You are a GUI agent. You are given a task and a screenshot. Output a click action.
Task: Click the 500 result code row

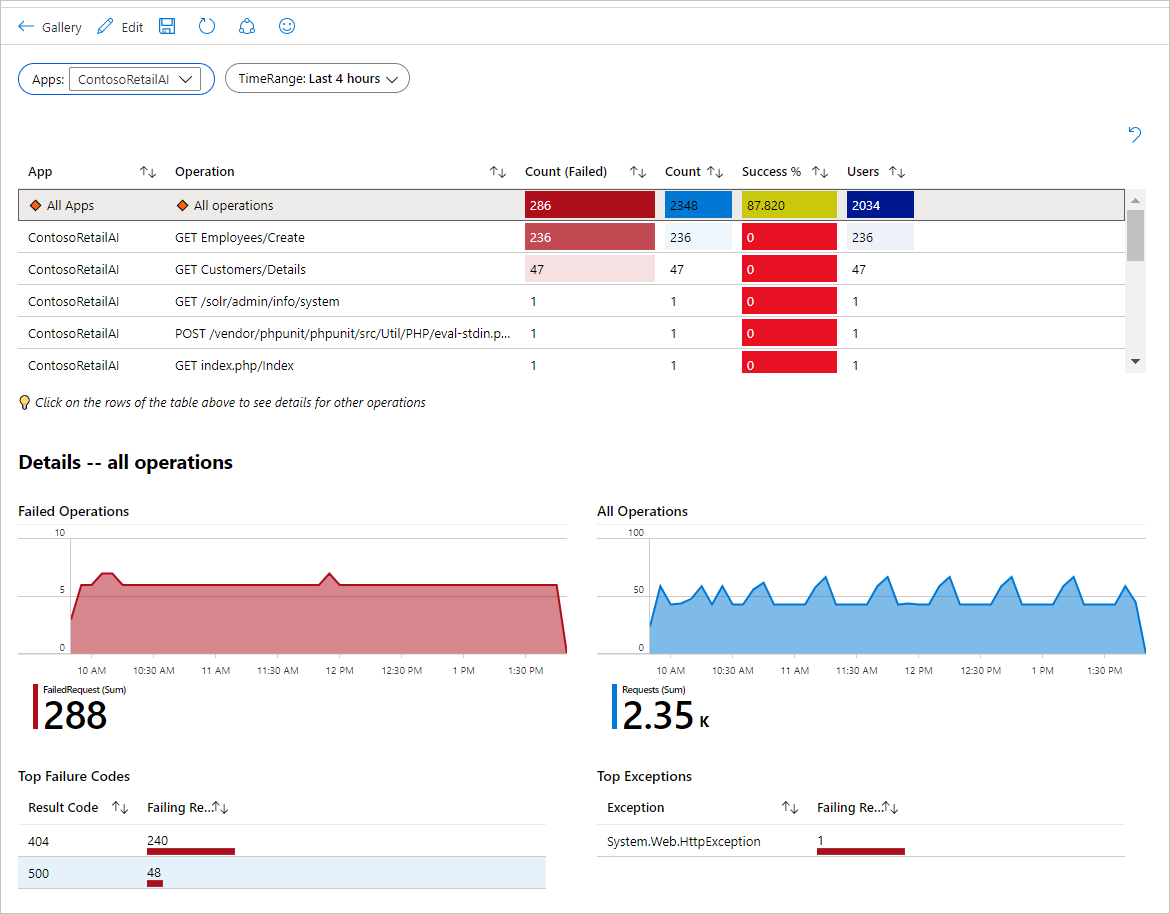click(281, 873)
